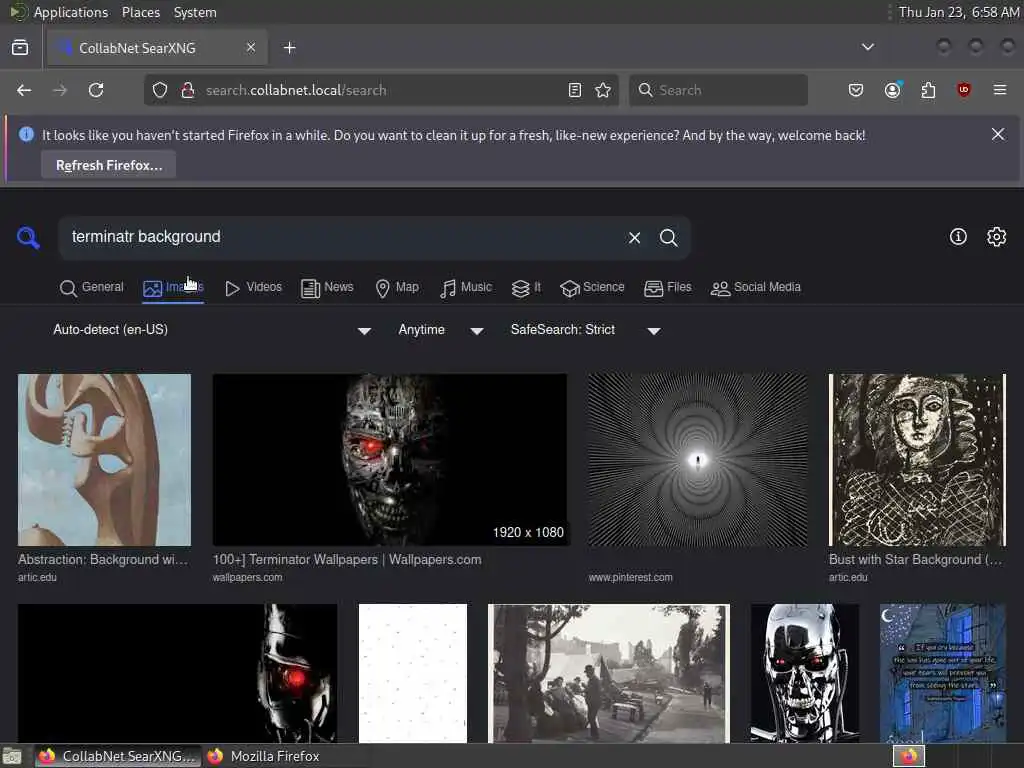Go back with the browser back arrow
The image size is (1024, 768).
tap(24, 90)
